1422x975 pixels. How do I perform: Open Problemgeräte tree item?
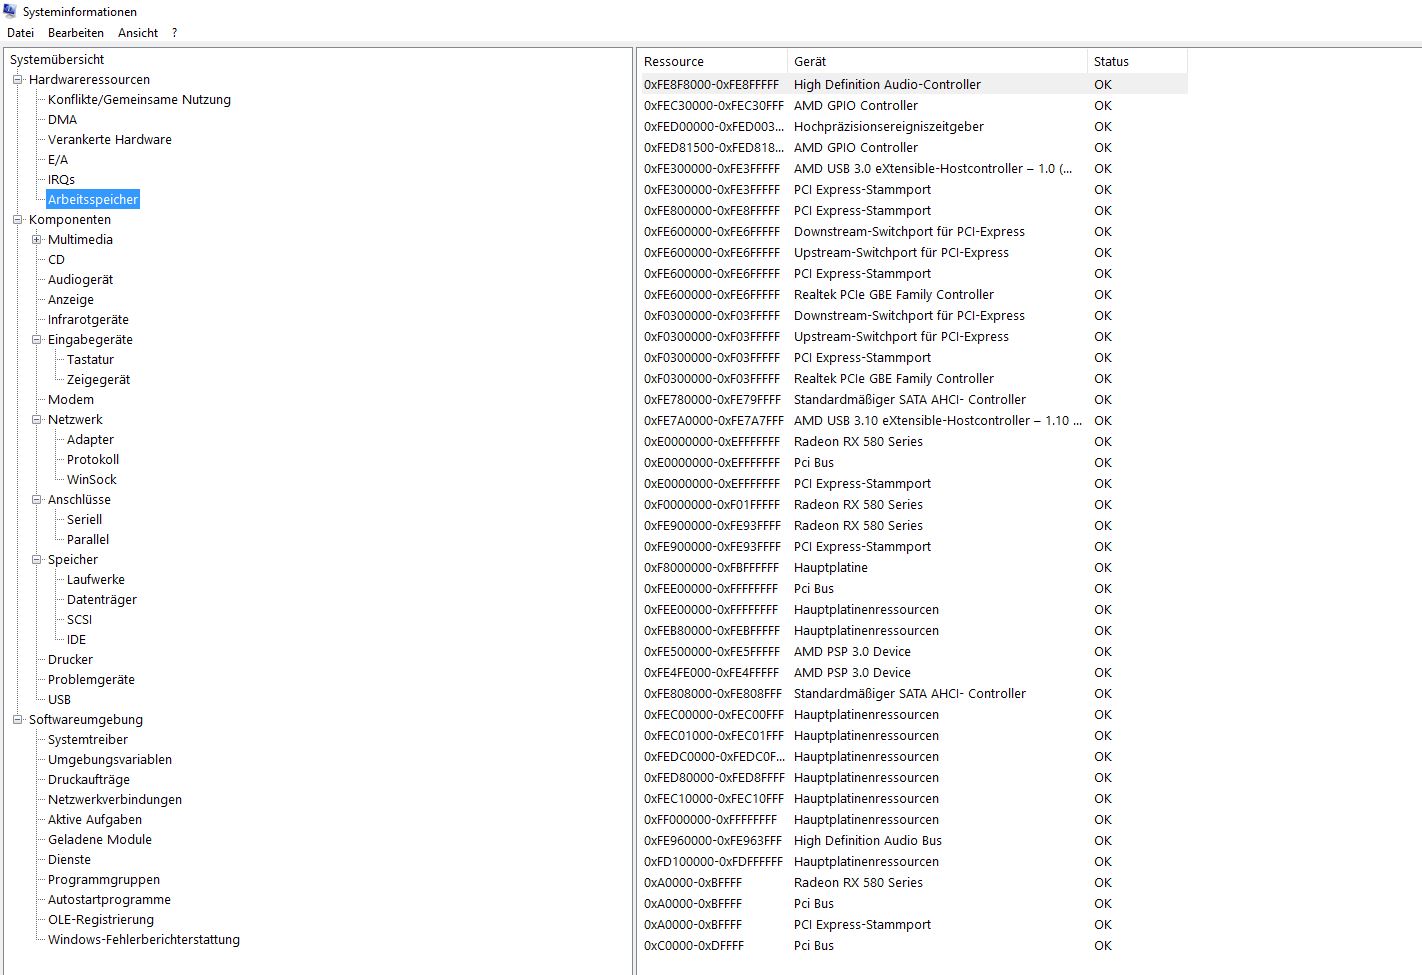tap(91, 679)
